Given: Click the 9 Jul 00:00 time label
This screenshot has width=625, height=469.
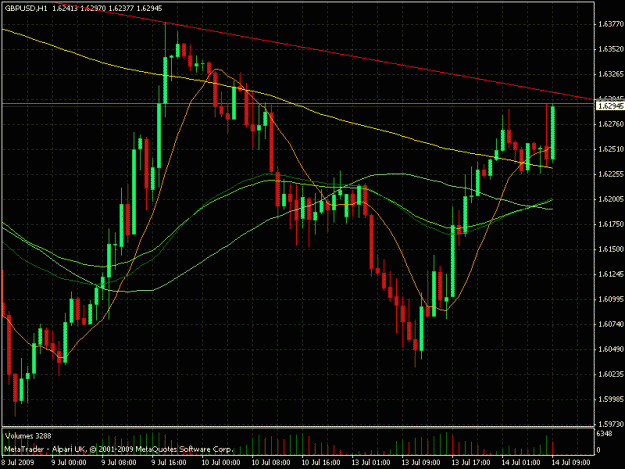Looking at the screenshot, I should click(69, 463).
